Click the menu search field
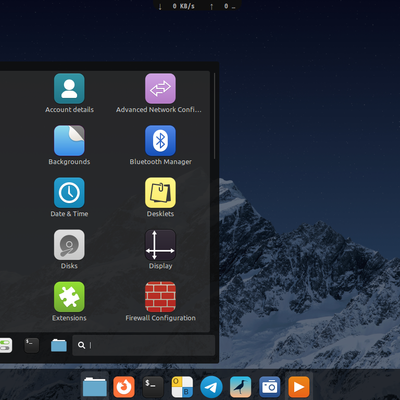The image size is (400, 400). pyautogui.click(x=144, y=345)
